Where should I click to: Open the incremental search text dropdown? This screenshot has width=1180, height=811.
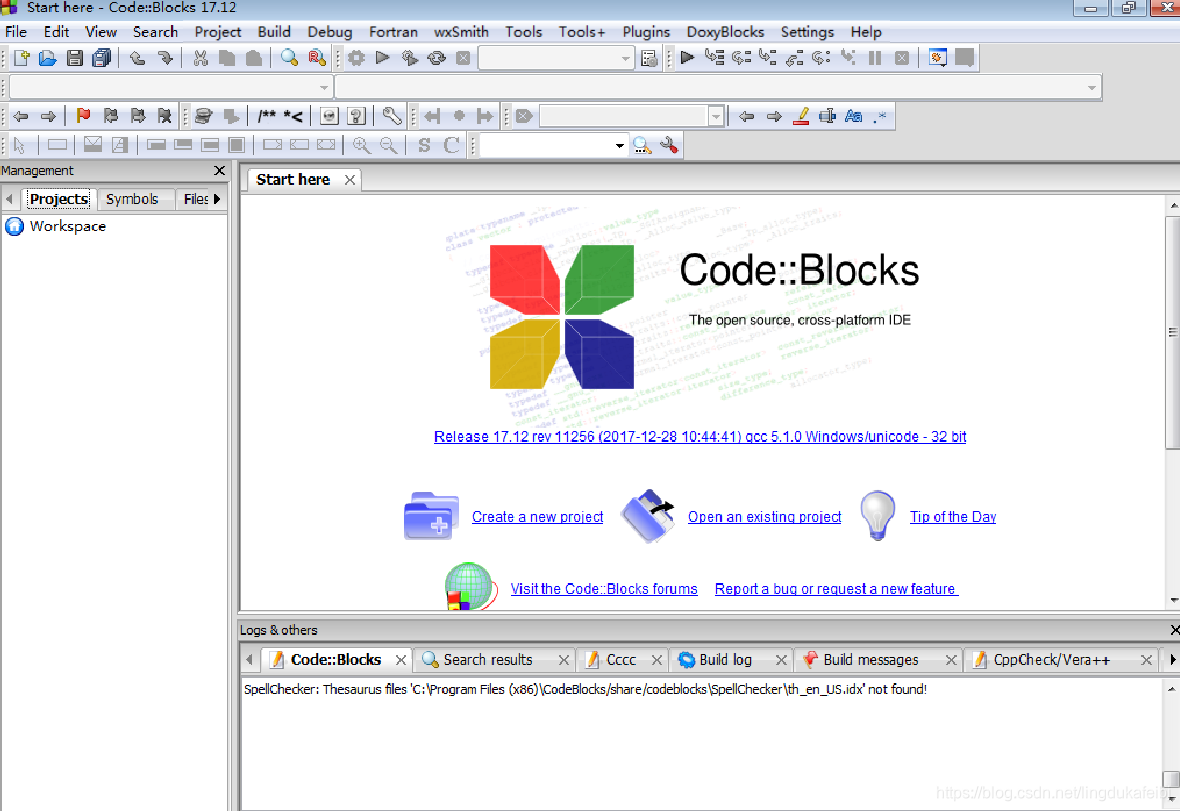(x=716, y=116)
